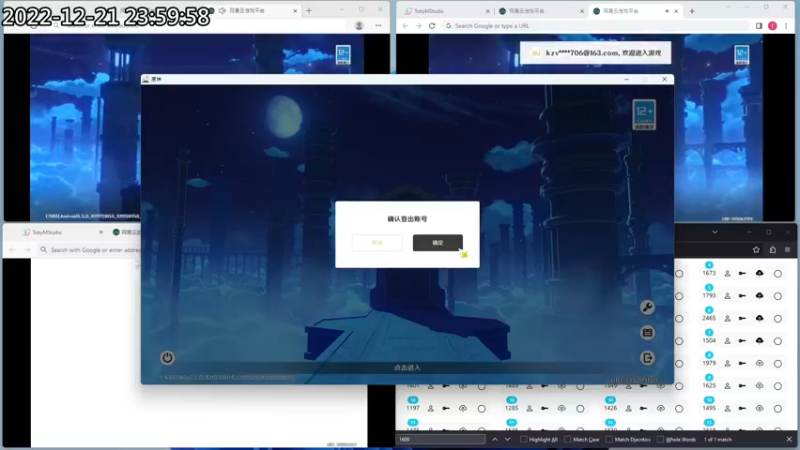Enable the Match Case checkbox
The width and height of the screenshot is (800, 450).
[x=567, y=439]
